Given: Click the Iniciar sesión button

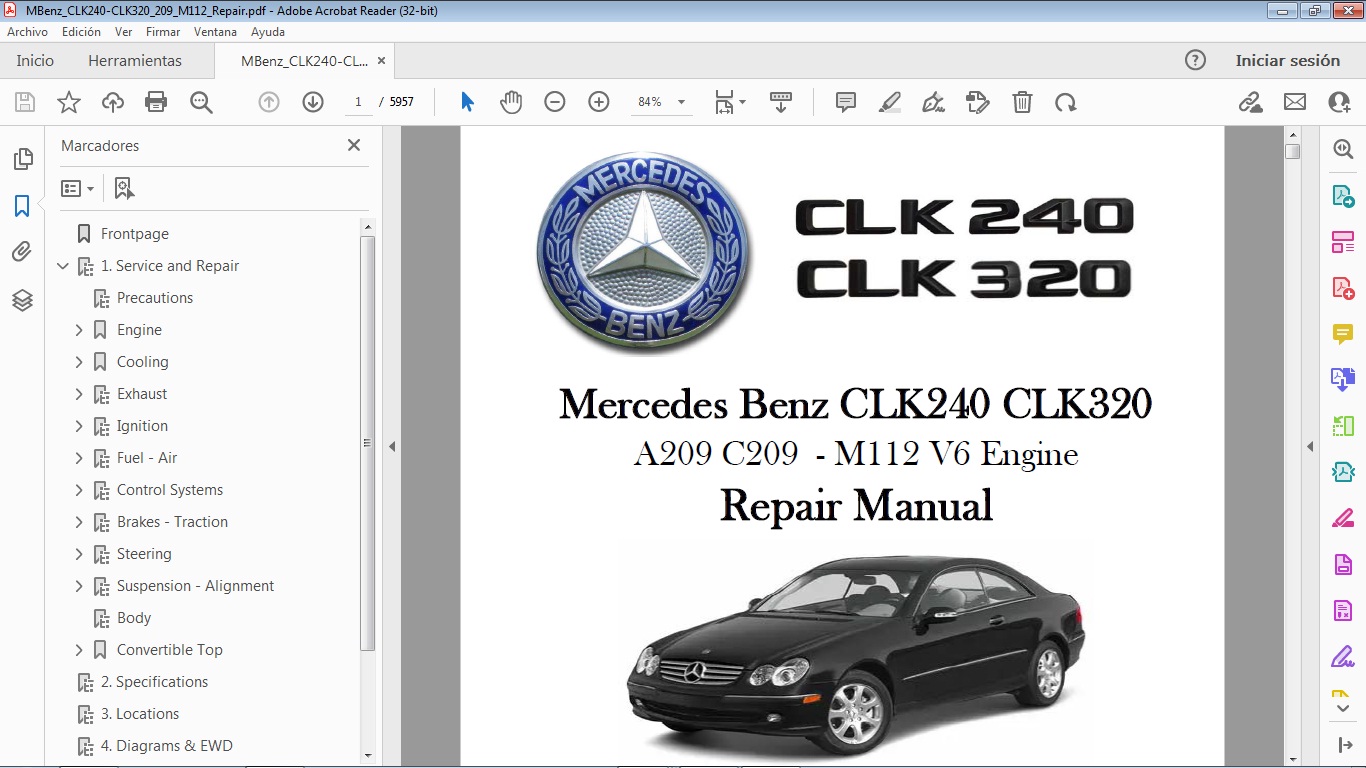Looking at the screenshot, I should pos(1288,60).
